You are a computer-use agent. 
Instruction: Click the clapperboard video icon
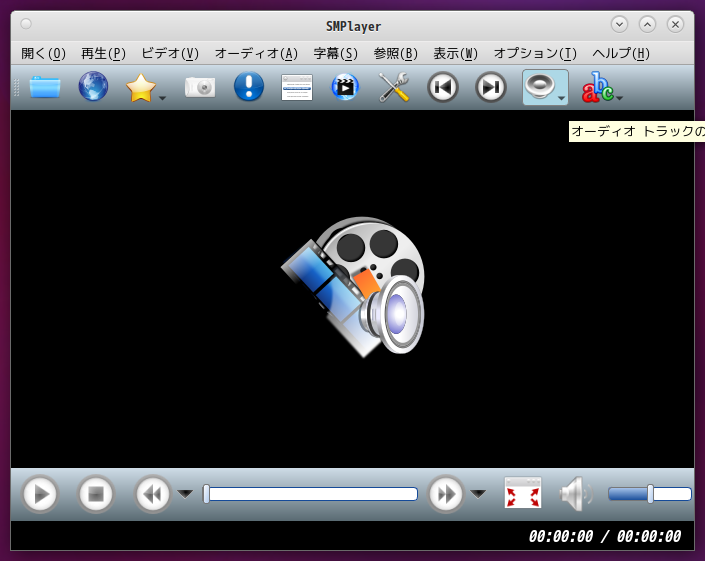point(345,87)
